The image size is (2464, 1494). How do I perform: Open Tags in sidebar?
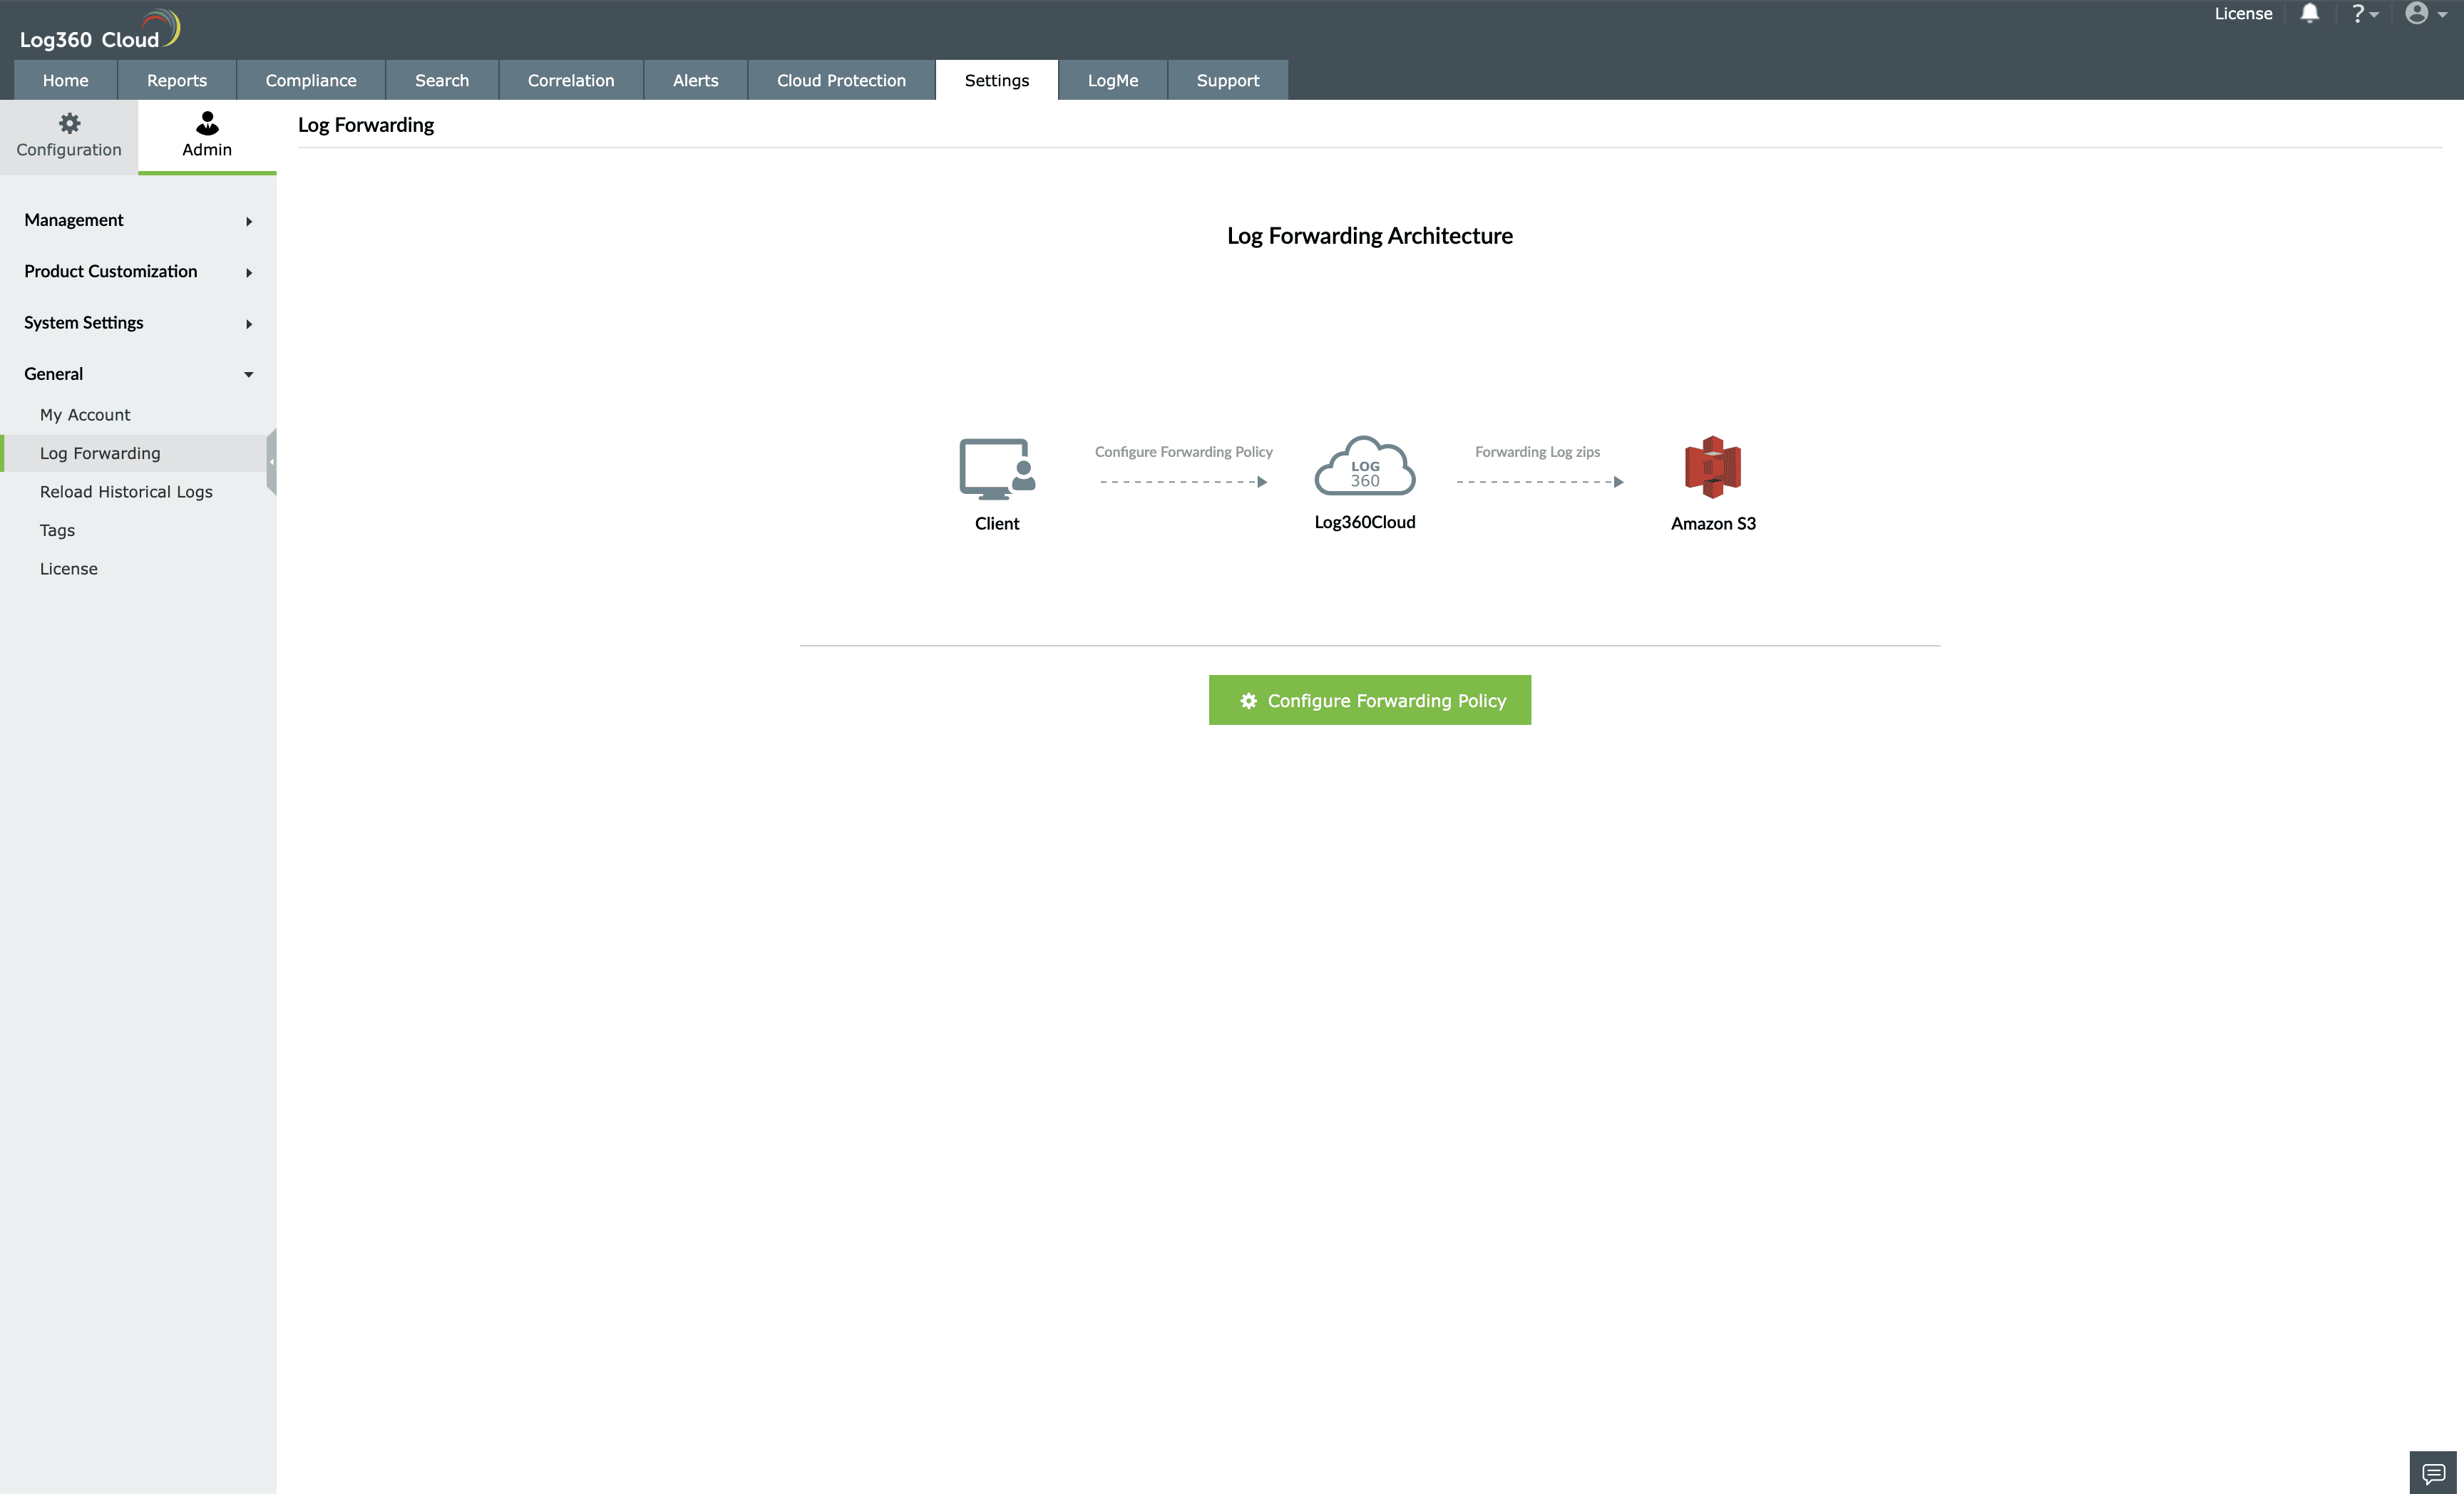(57, 530)
